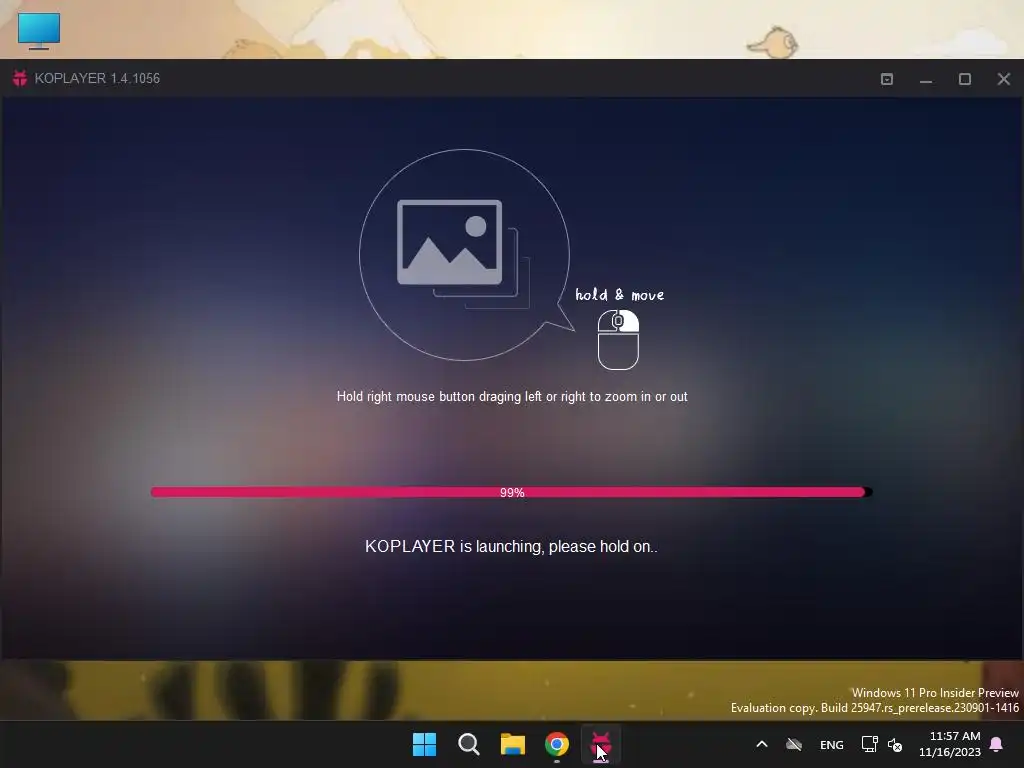Click the 99% launch progress bar

click(x=511, y=492)
